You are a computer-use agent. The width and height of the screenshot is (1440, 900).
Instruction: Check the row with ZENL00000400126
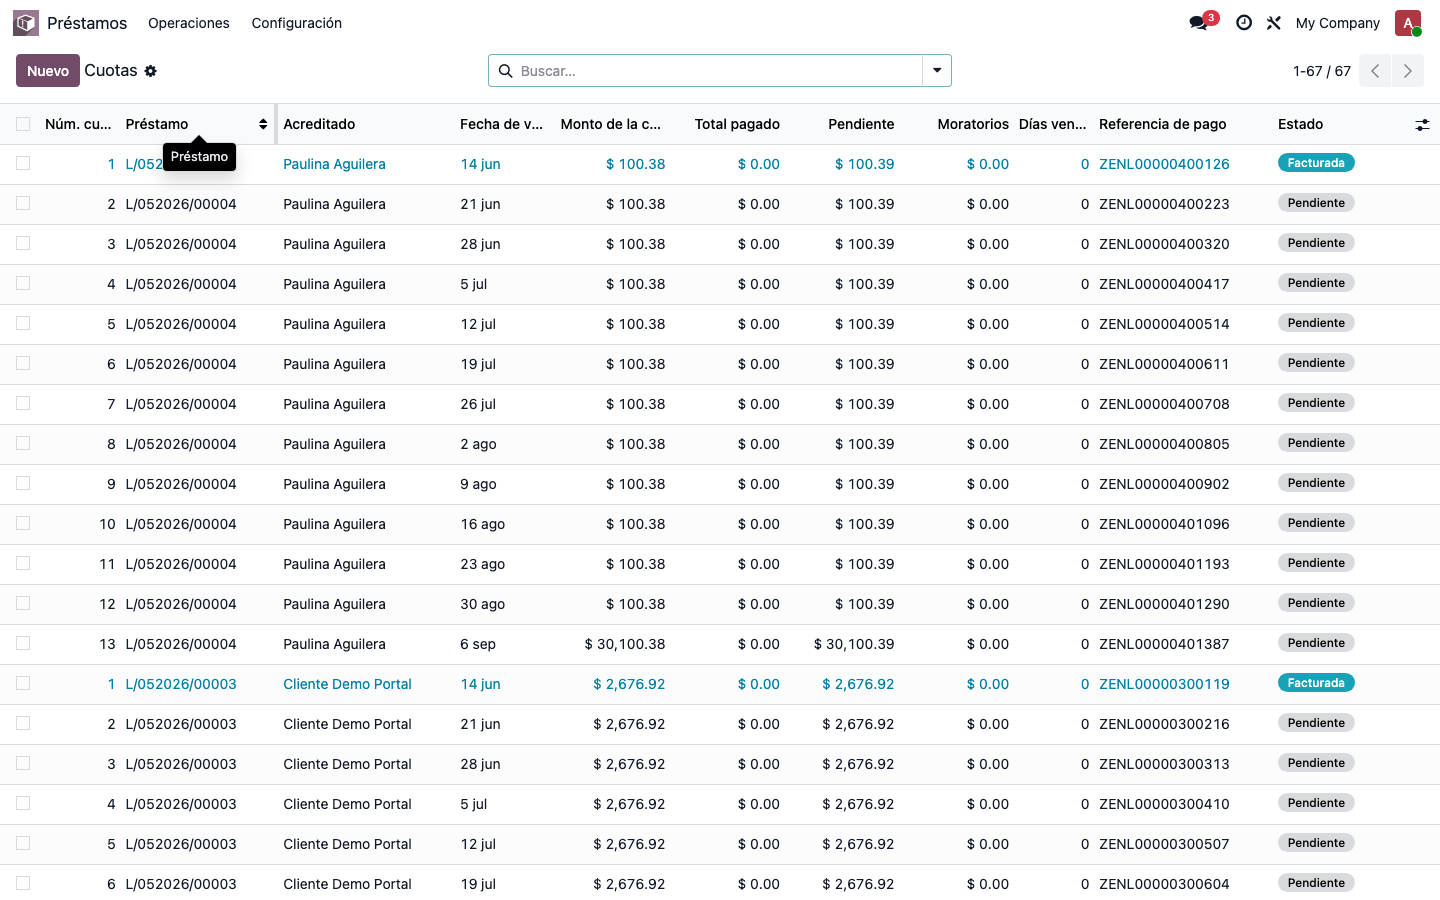tap(23, 163)
